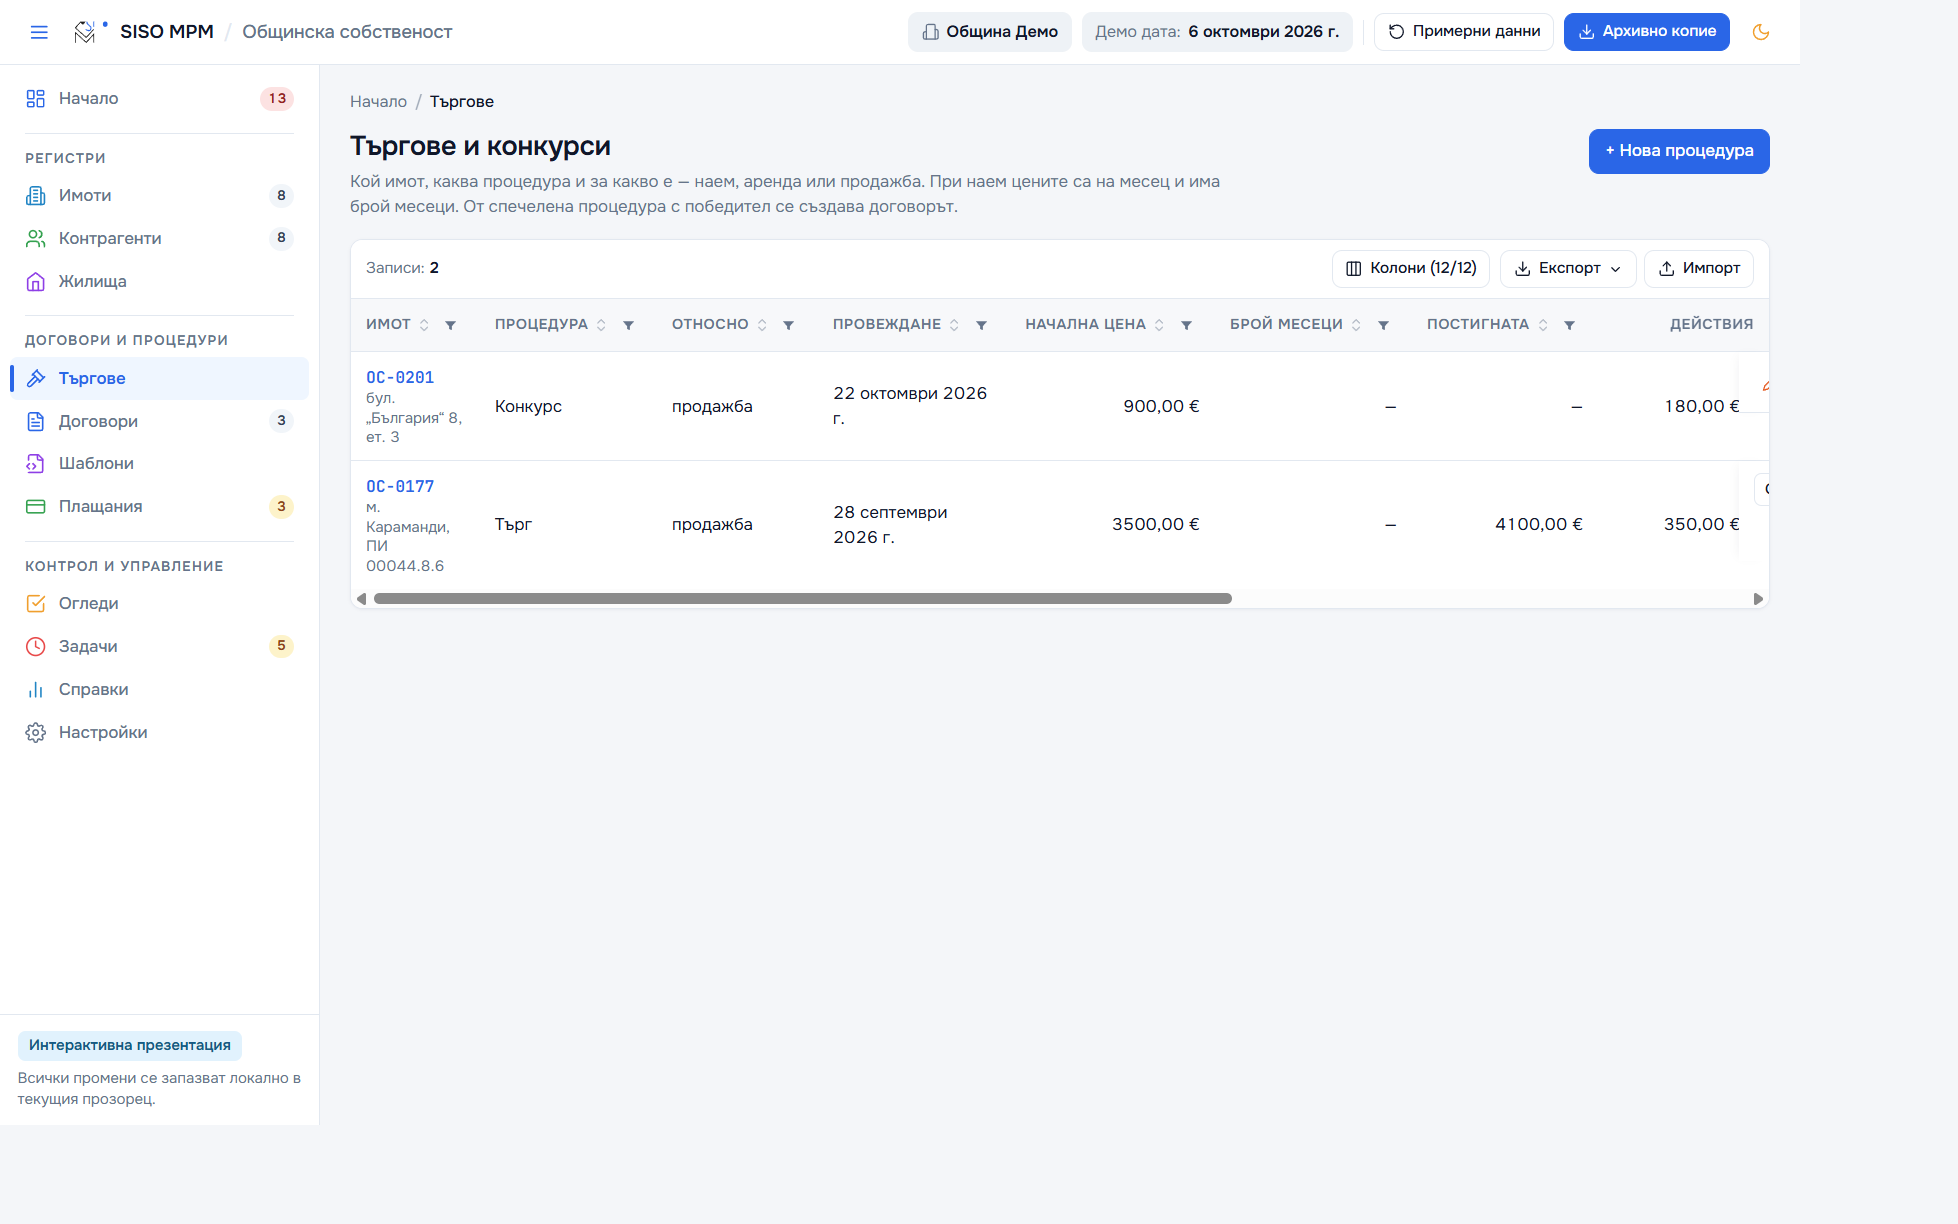
Task: Open Имоти registry in sidebar
Action: (159, 195)
